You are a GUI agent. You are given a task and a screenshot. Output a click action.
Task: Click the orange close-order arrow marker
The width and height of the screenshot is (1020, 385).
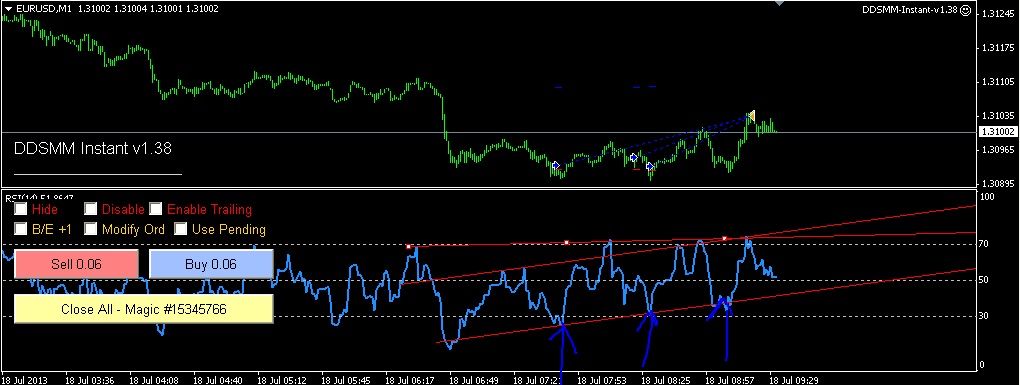click(x=751, y=116)
